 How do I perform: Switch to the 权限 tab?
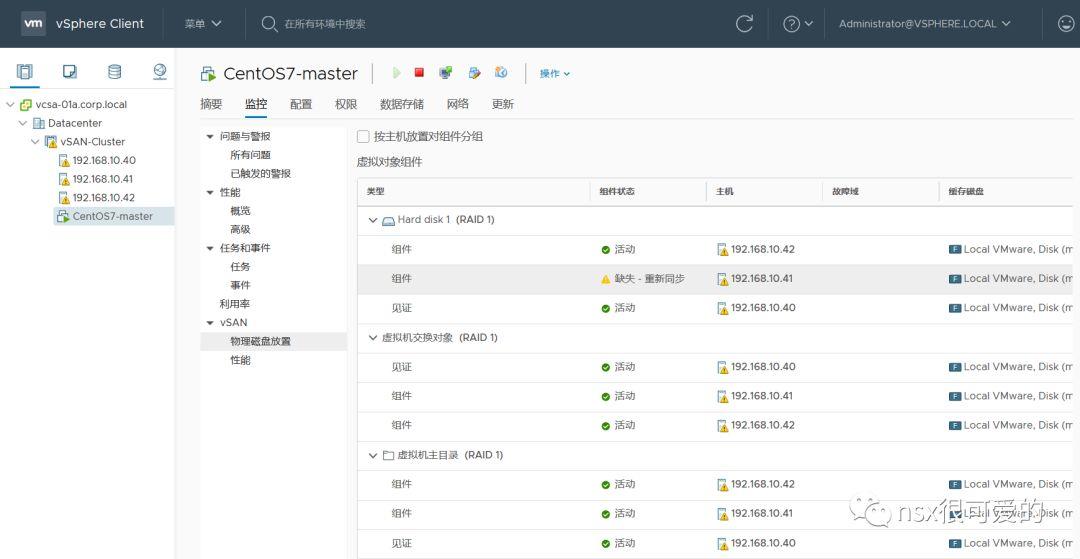coord(346,104)
